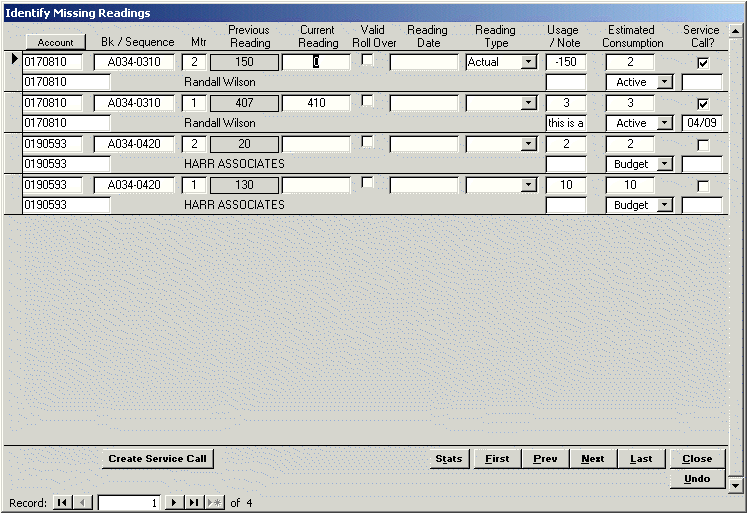Check Service Call for HARR meter 2 row

click(703, 145)
